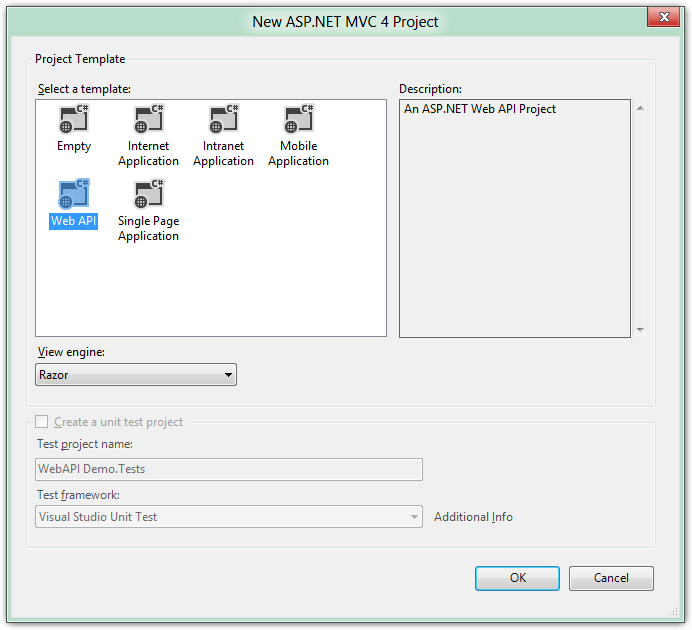Image resolution: width=692 pixels, height=630 pixels.
Task: Click the 'Test framework:' label
Action: pyautogui.click(x=78, y=495)
